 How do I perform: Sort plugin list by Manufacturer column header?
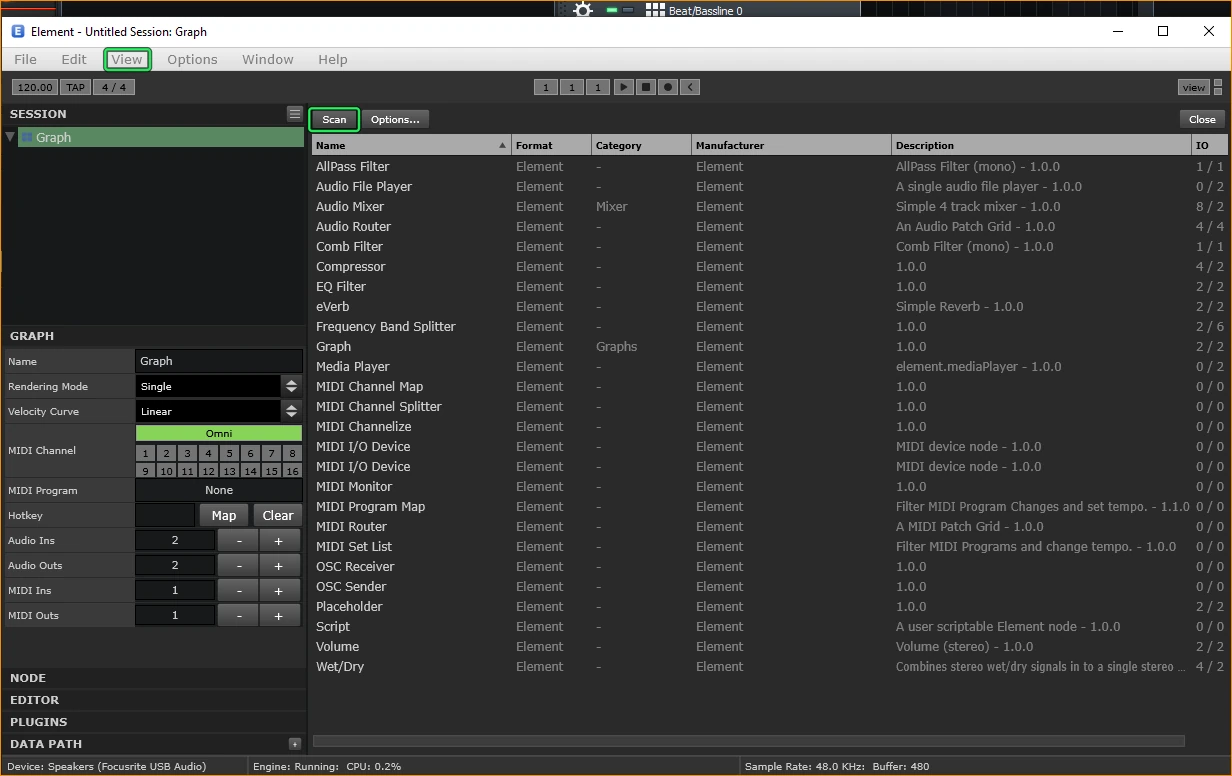[x=791, y=145]
